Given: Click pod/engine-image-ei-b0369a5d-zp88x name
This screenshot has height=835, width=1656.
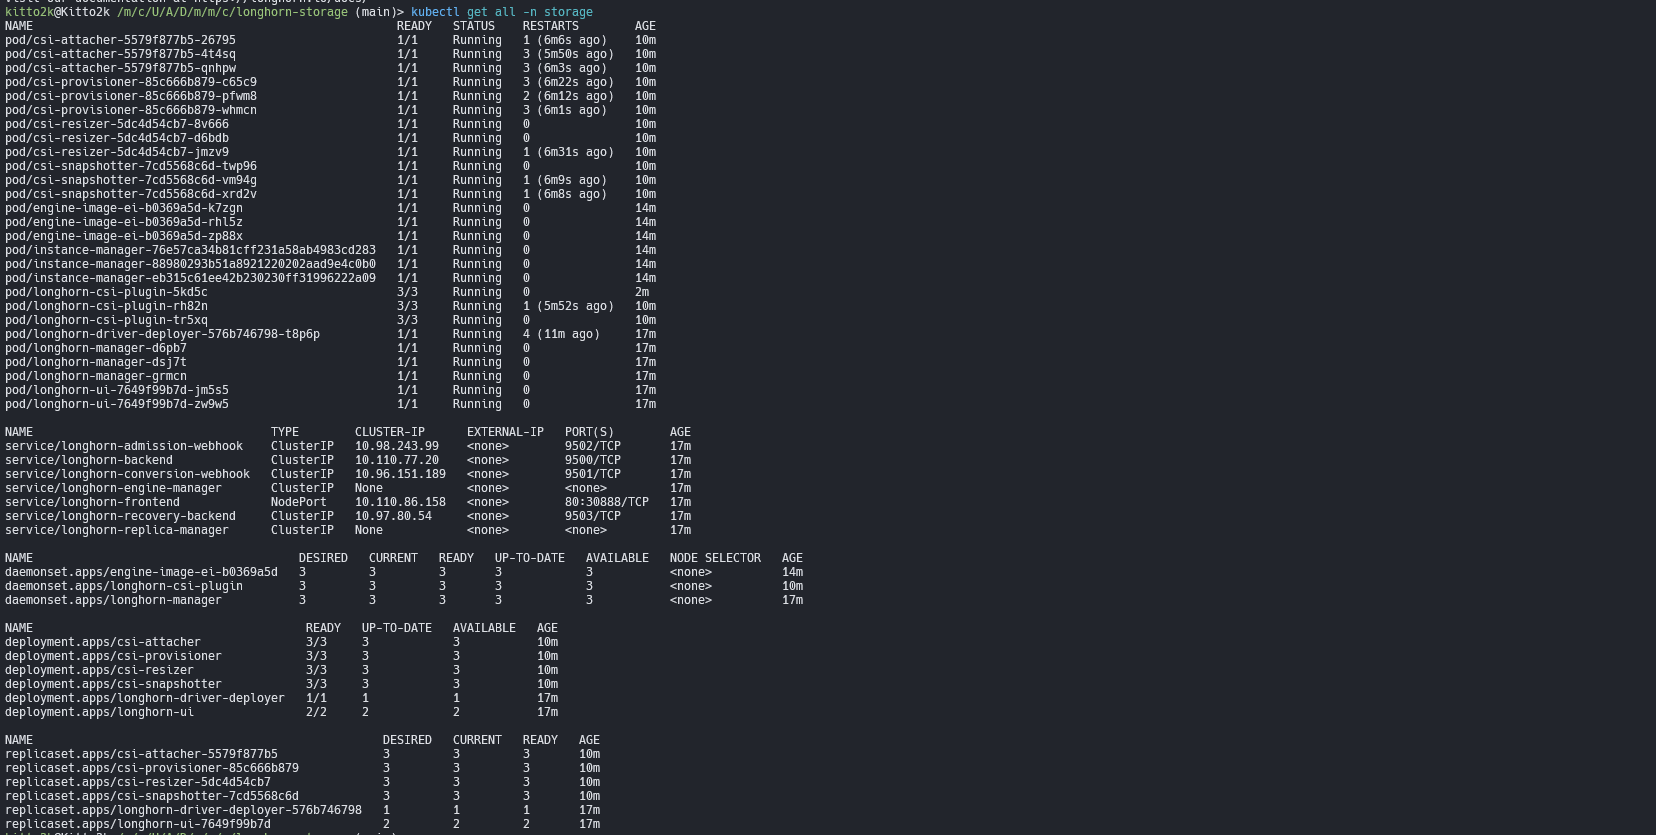Looking at the screenshot, I should 124,236.
